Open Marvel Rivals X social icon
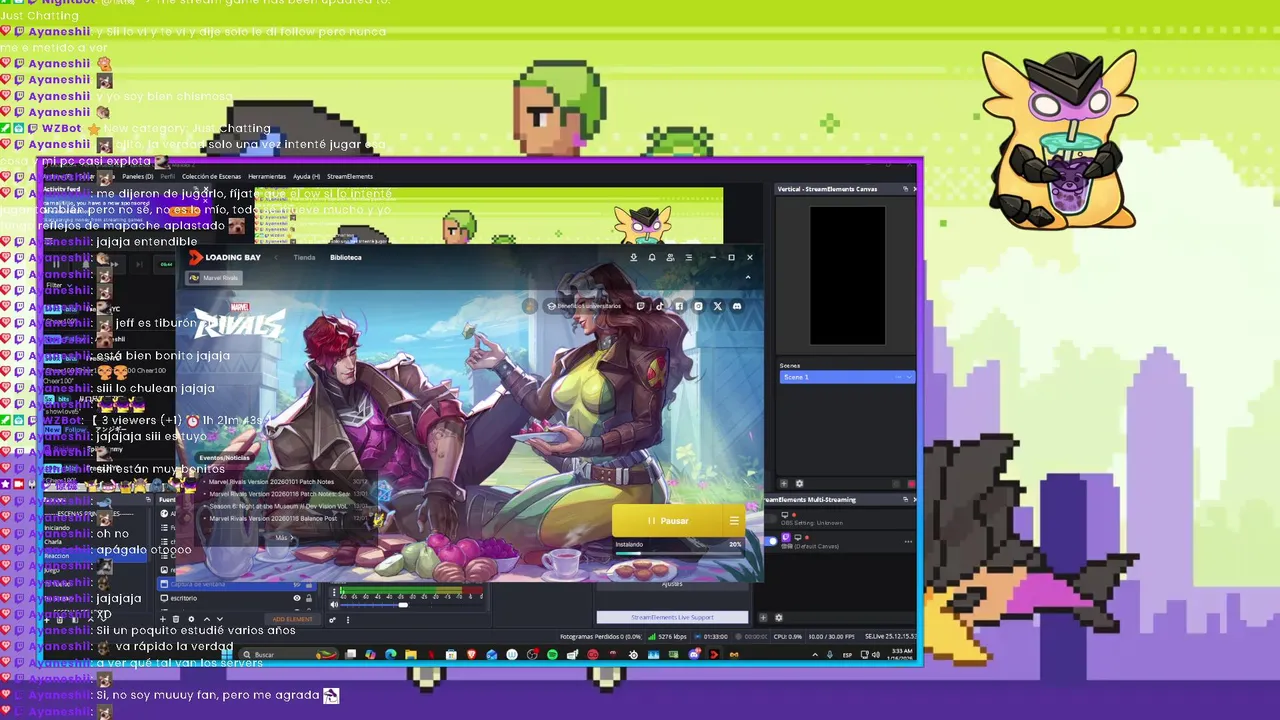Viewport: 1280px width, 720px height. tap(717, 306)
